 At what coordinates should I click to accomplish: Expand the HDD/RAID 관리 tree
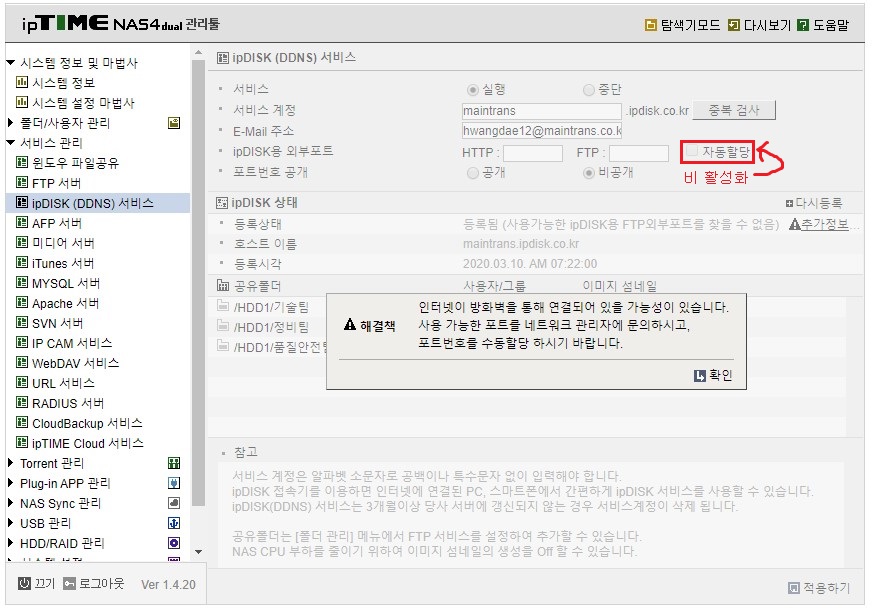point(10,543)
